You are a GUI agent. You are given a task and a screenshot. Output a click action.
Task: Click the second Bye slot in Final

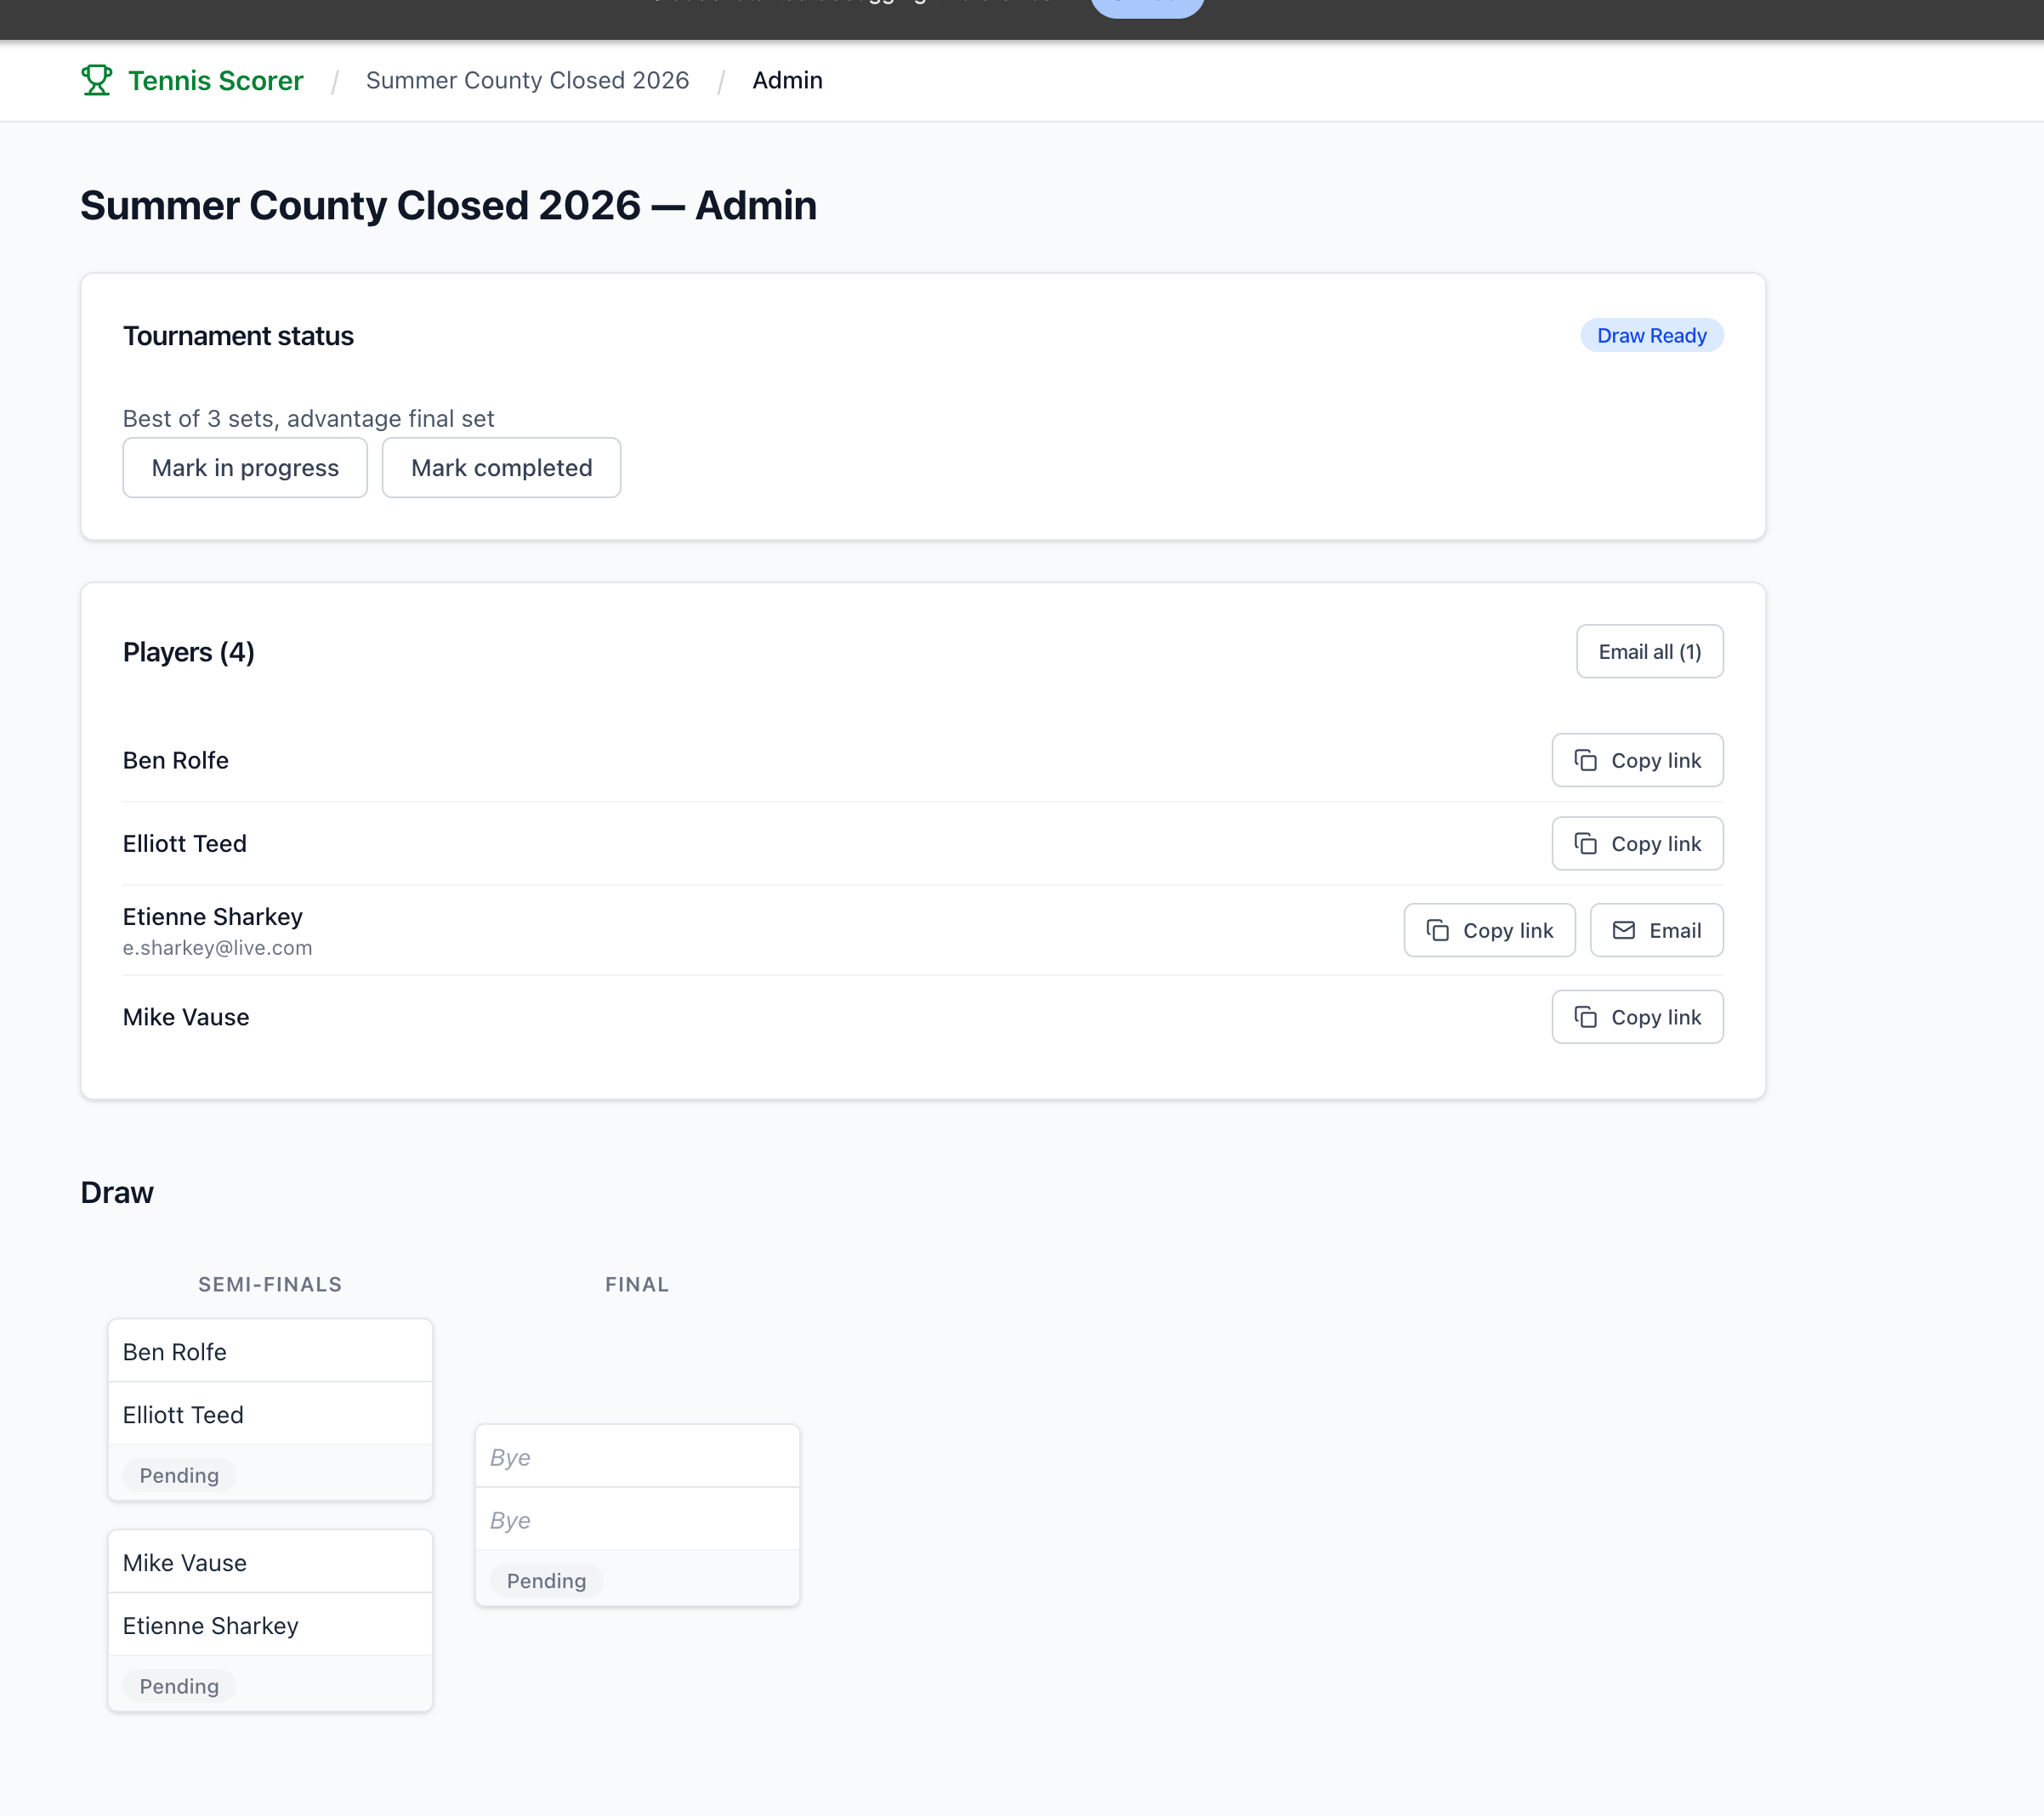point(637,1520)
